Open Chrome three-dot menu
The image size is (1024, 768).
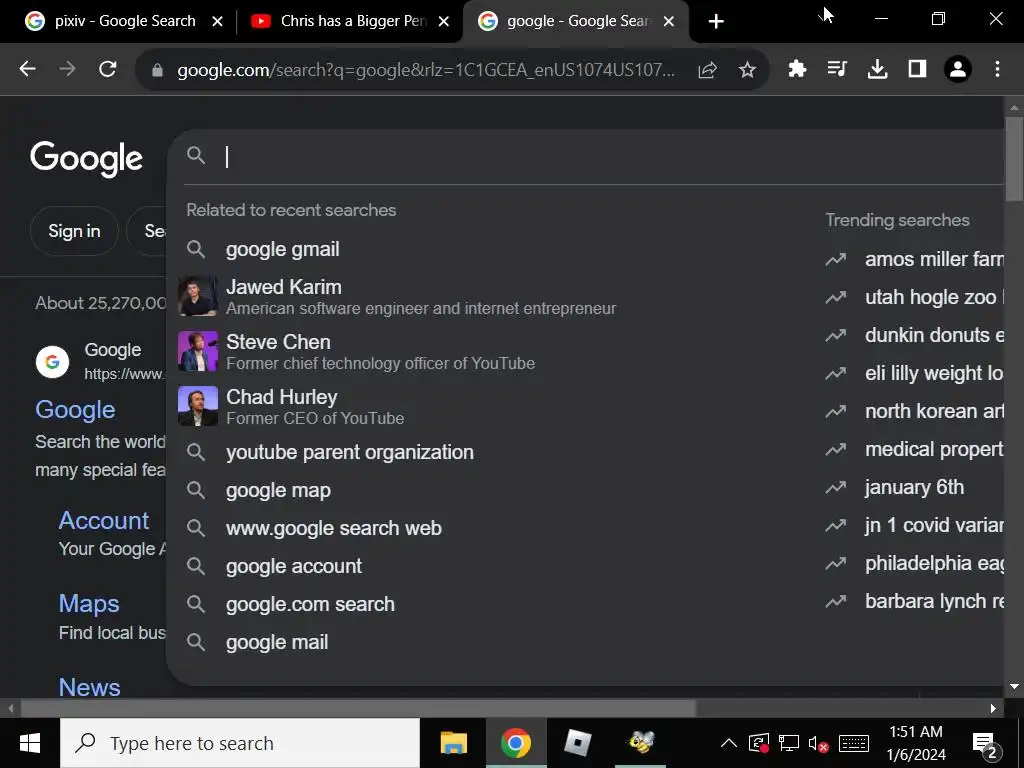click(997, 69)
